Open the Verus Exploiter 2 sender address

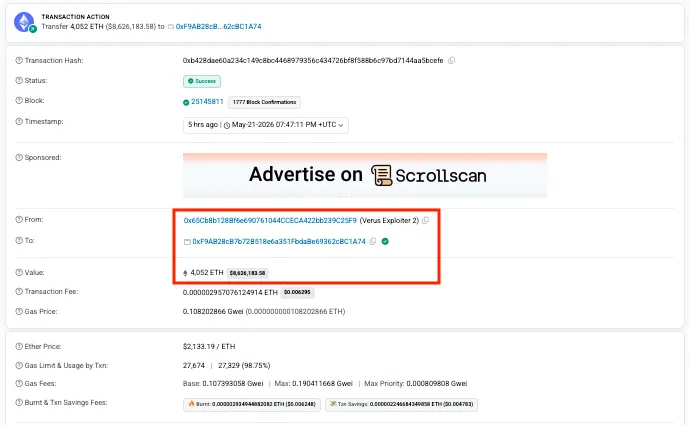(270, 220)
